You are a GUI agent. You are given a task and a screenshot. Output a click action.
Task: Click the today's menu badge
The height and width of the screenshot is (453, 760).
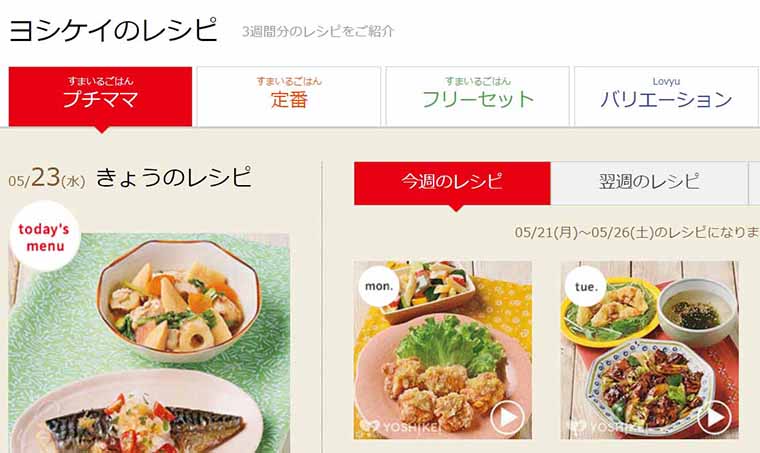pos(44,236)
